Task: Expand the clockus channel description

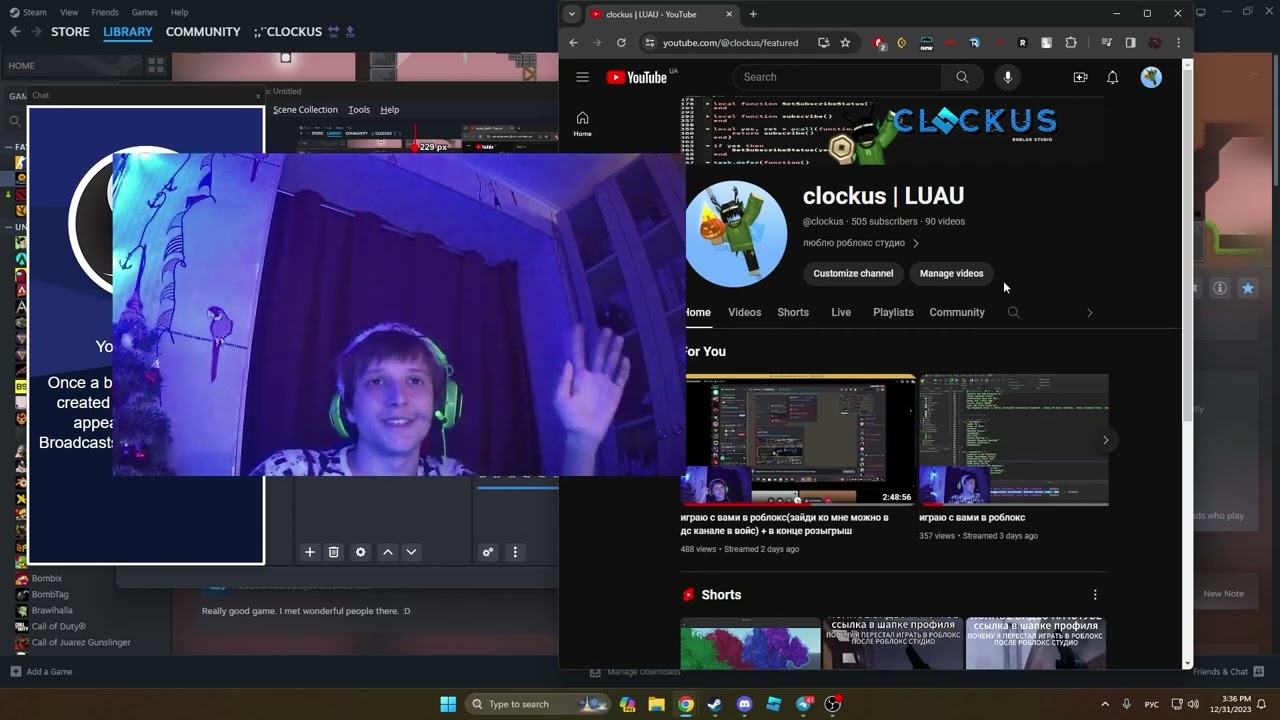Action: [x=915, y=243]
